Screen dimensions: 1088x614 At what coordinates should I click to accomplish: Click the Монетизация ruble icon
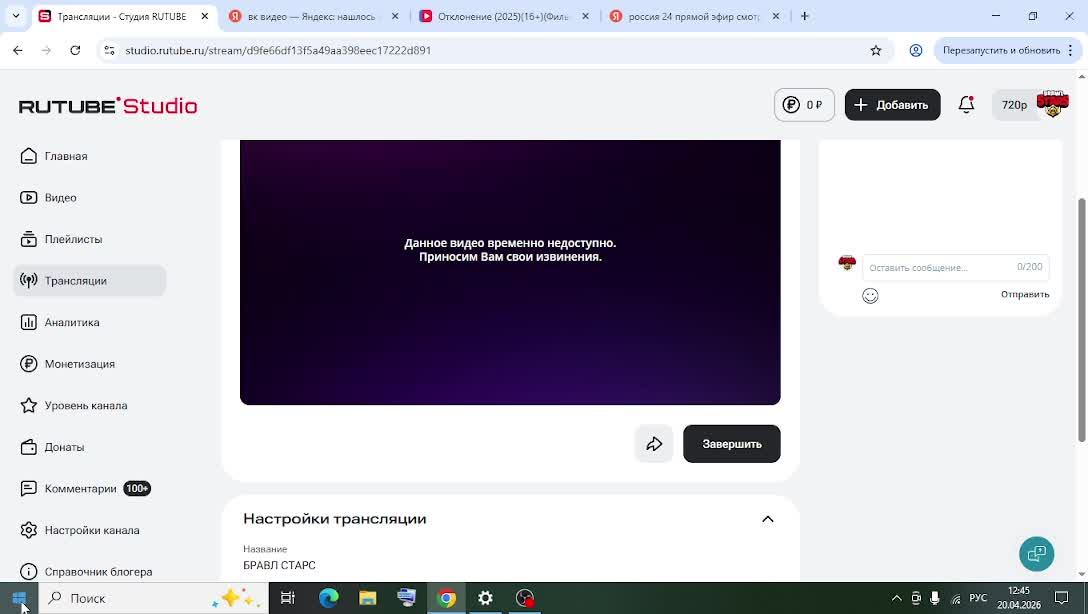click(28, 364)
